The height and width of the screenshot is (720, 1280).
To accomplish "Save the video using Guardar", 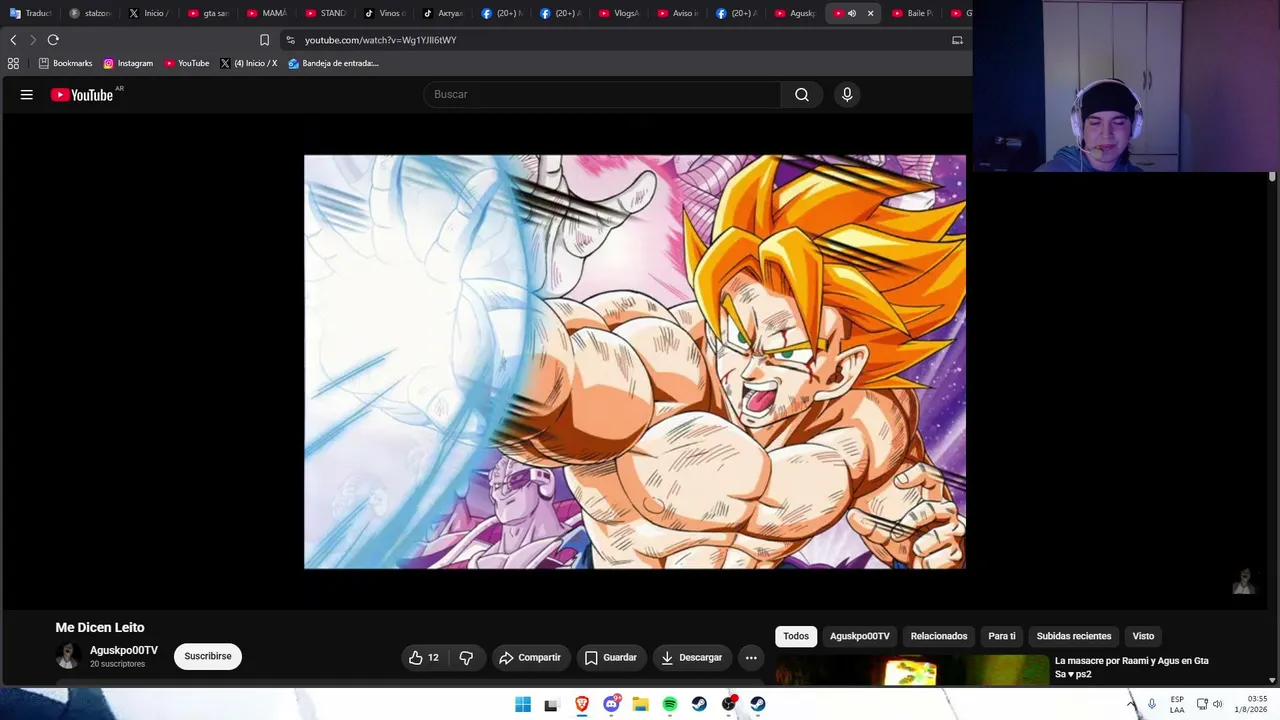I will (x=610, y=657).
